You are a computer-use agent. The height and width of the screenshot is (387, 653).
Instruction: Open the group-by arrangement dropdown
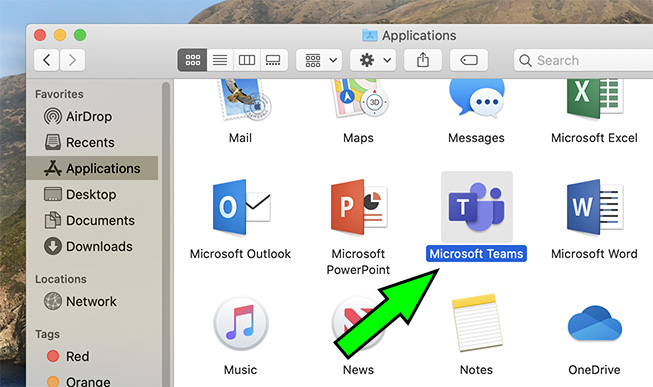click(319, 60)
